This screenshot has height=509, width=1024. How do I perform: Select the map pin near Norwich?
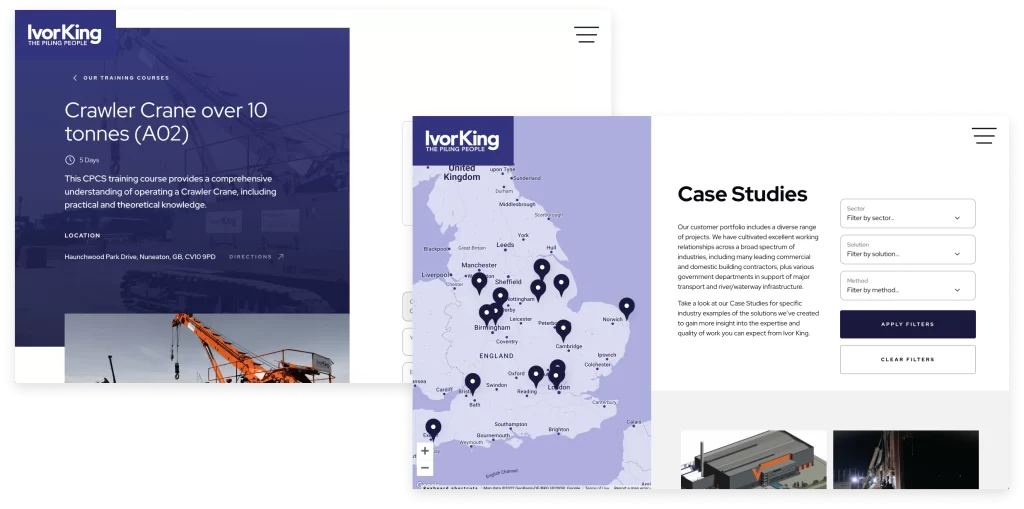point(627,306)
